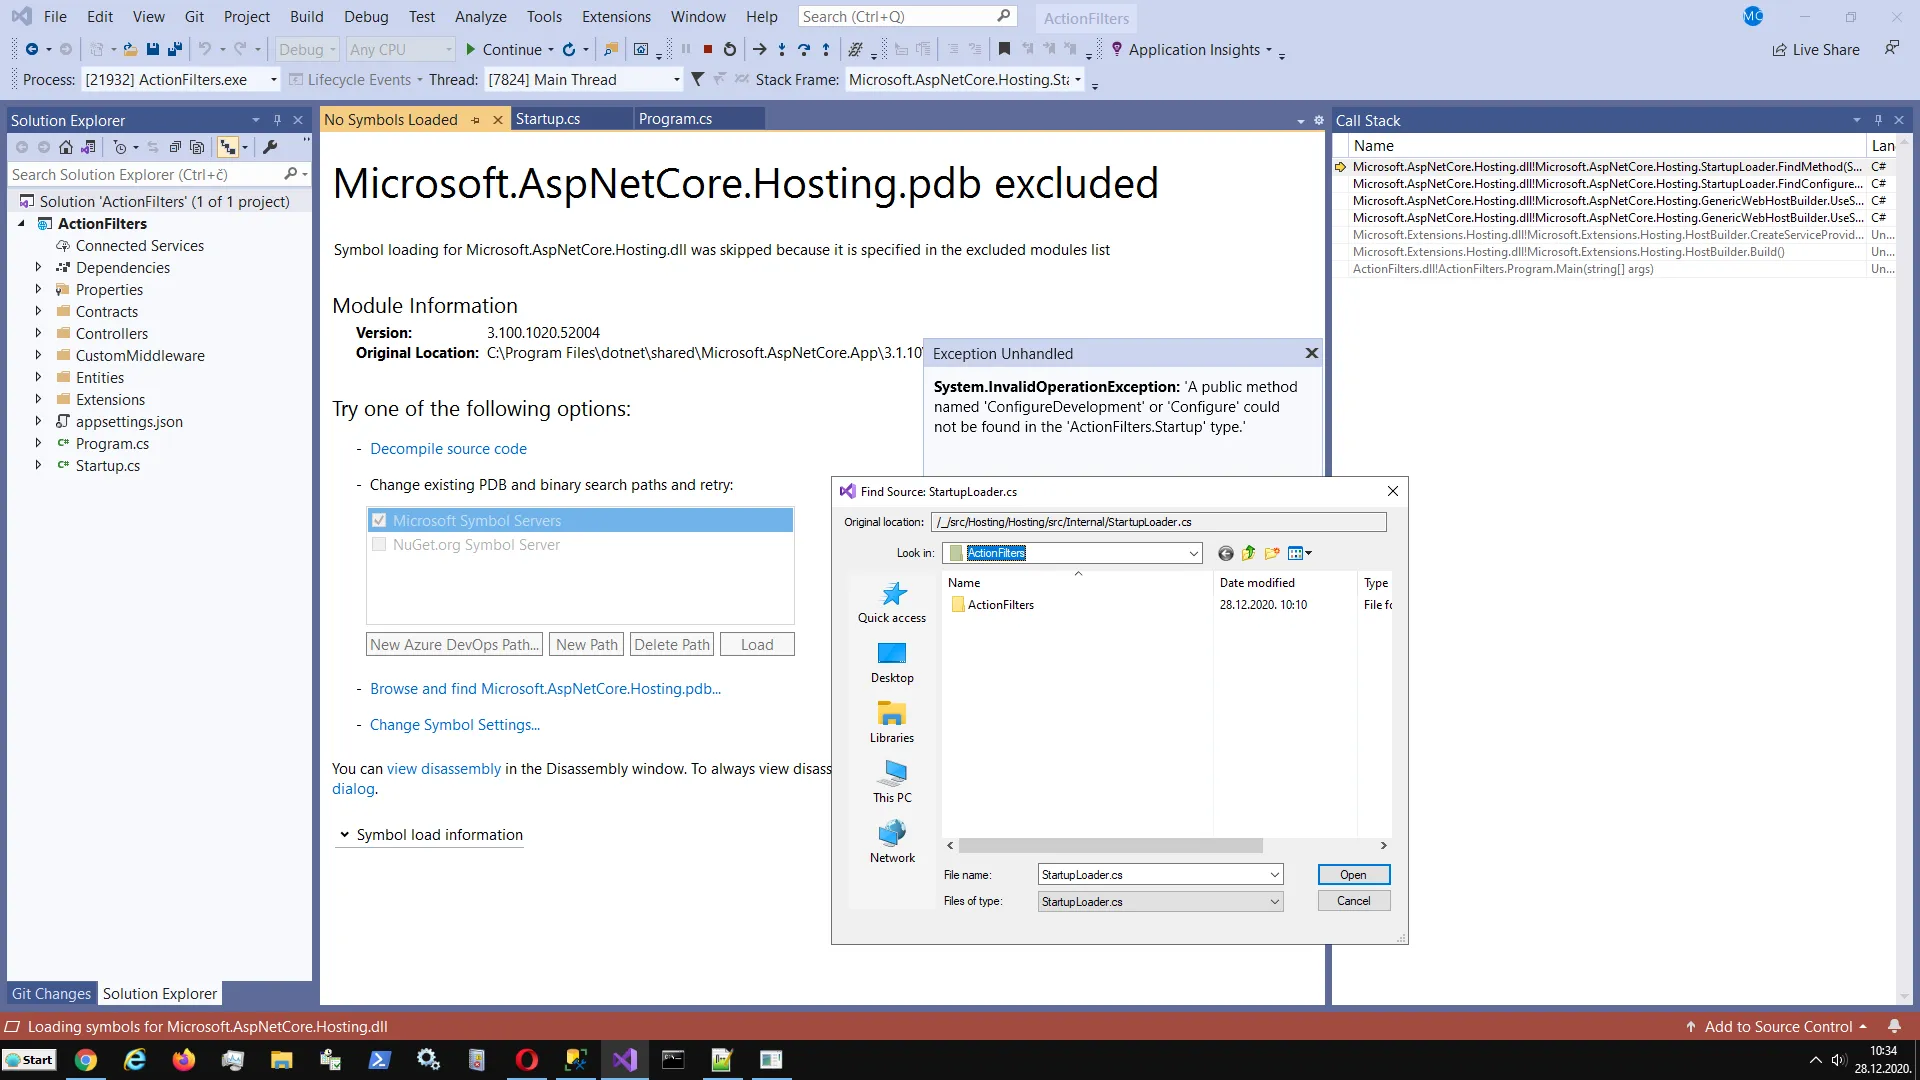The image size is (1920, 1080).
Task: Click the Home icon in Solution Explorer
Action: pyautogui.click(x=66, y=147)
